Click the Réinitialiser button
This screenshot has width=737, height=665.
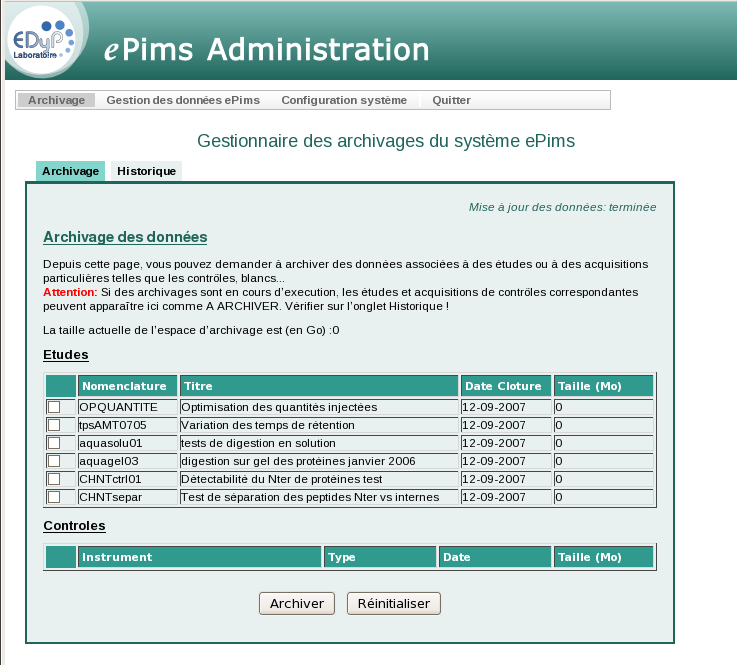tap(393, 604)
